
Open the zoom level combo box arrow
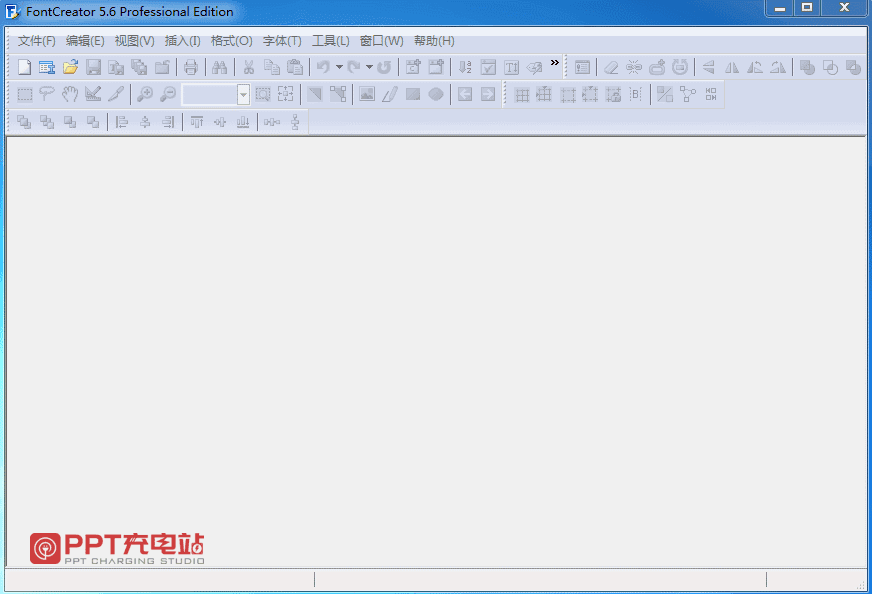pyautogui.click(x=243, y=95)
